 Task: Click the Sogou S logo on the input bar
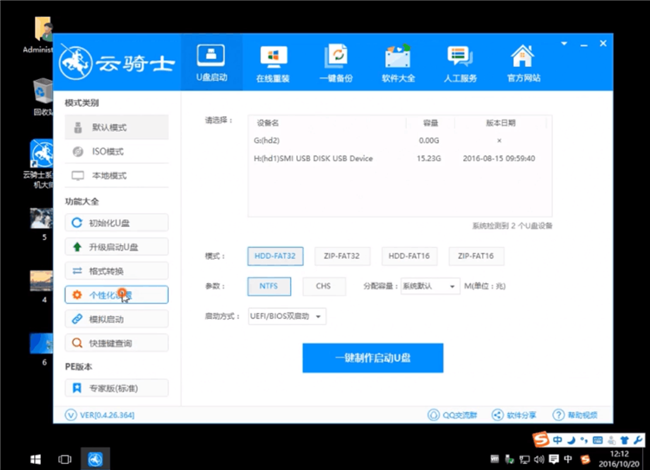point(541,439)
